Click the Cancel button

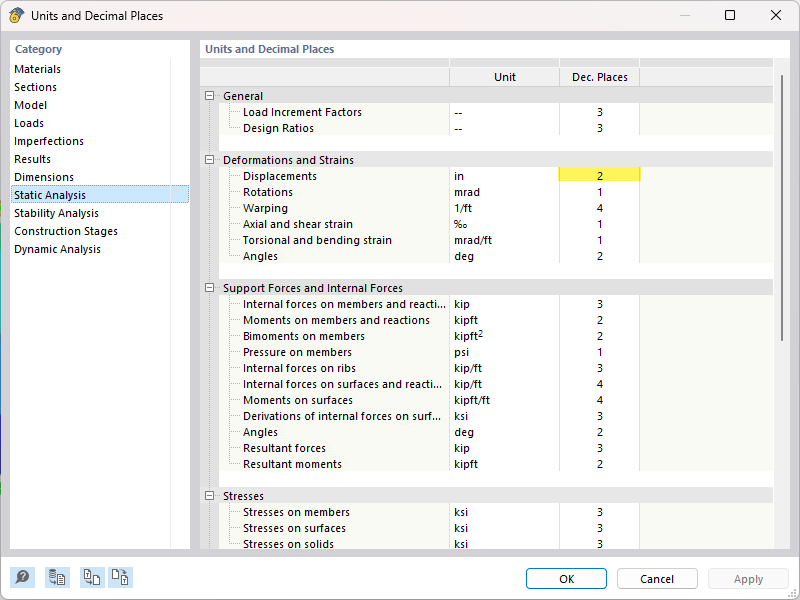point(657,578)
